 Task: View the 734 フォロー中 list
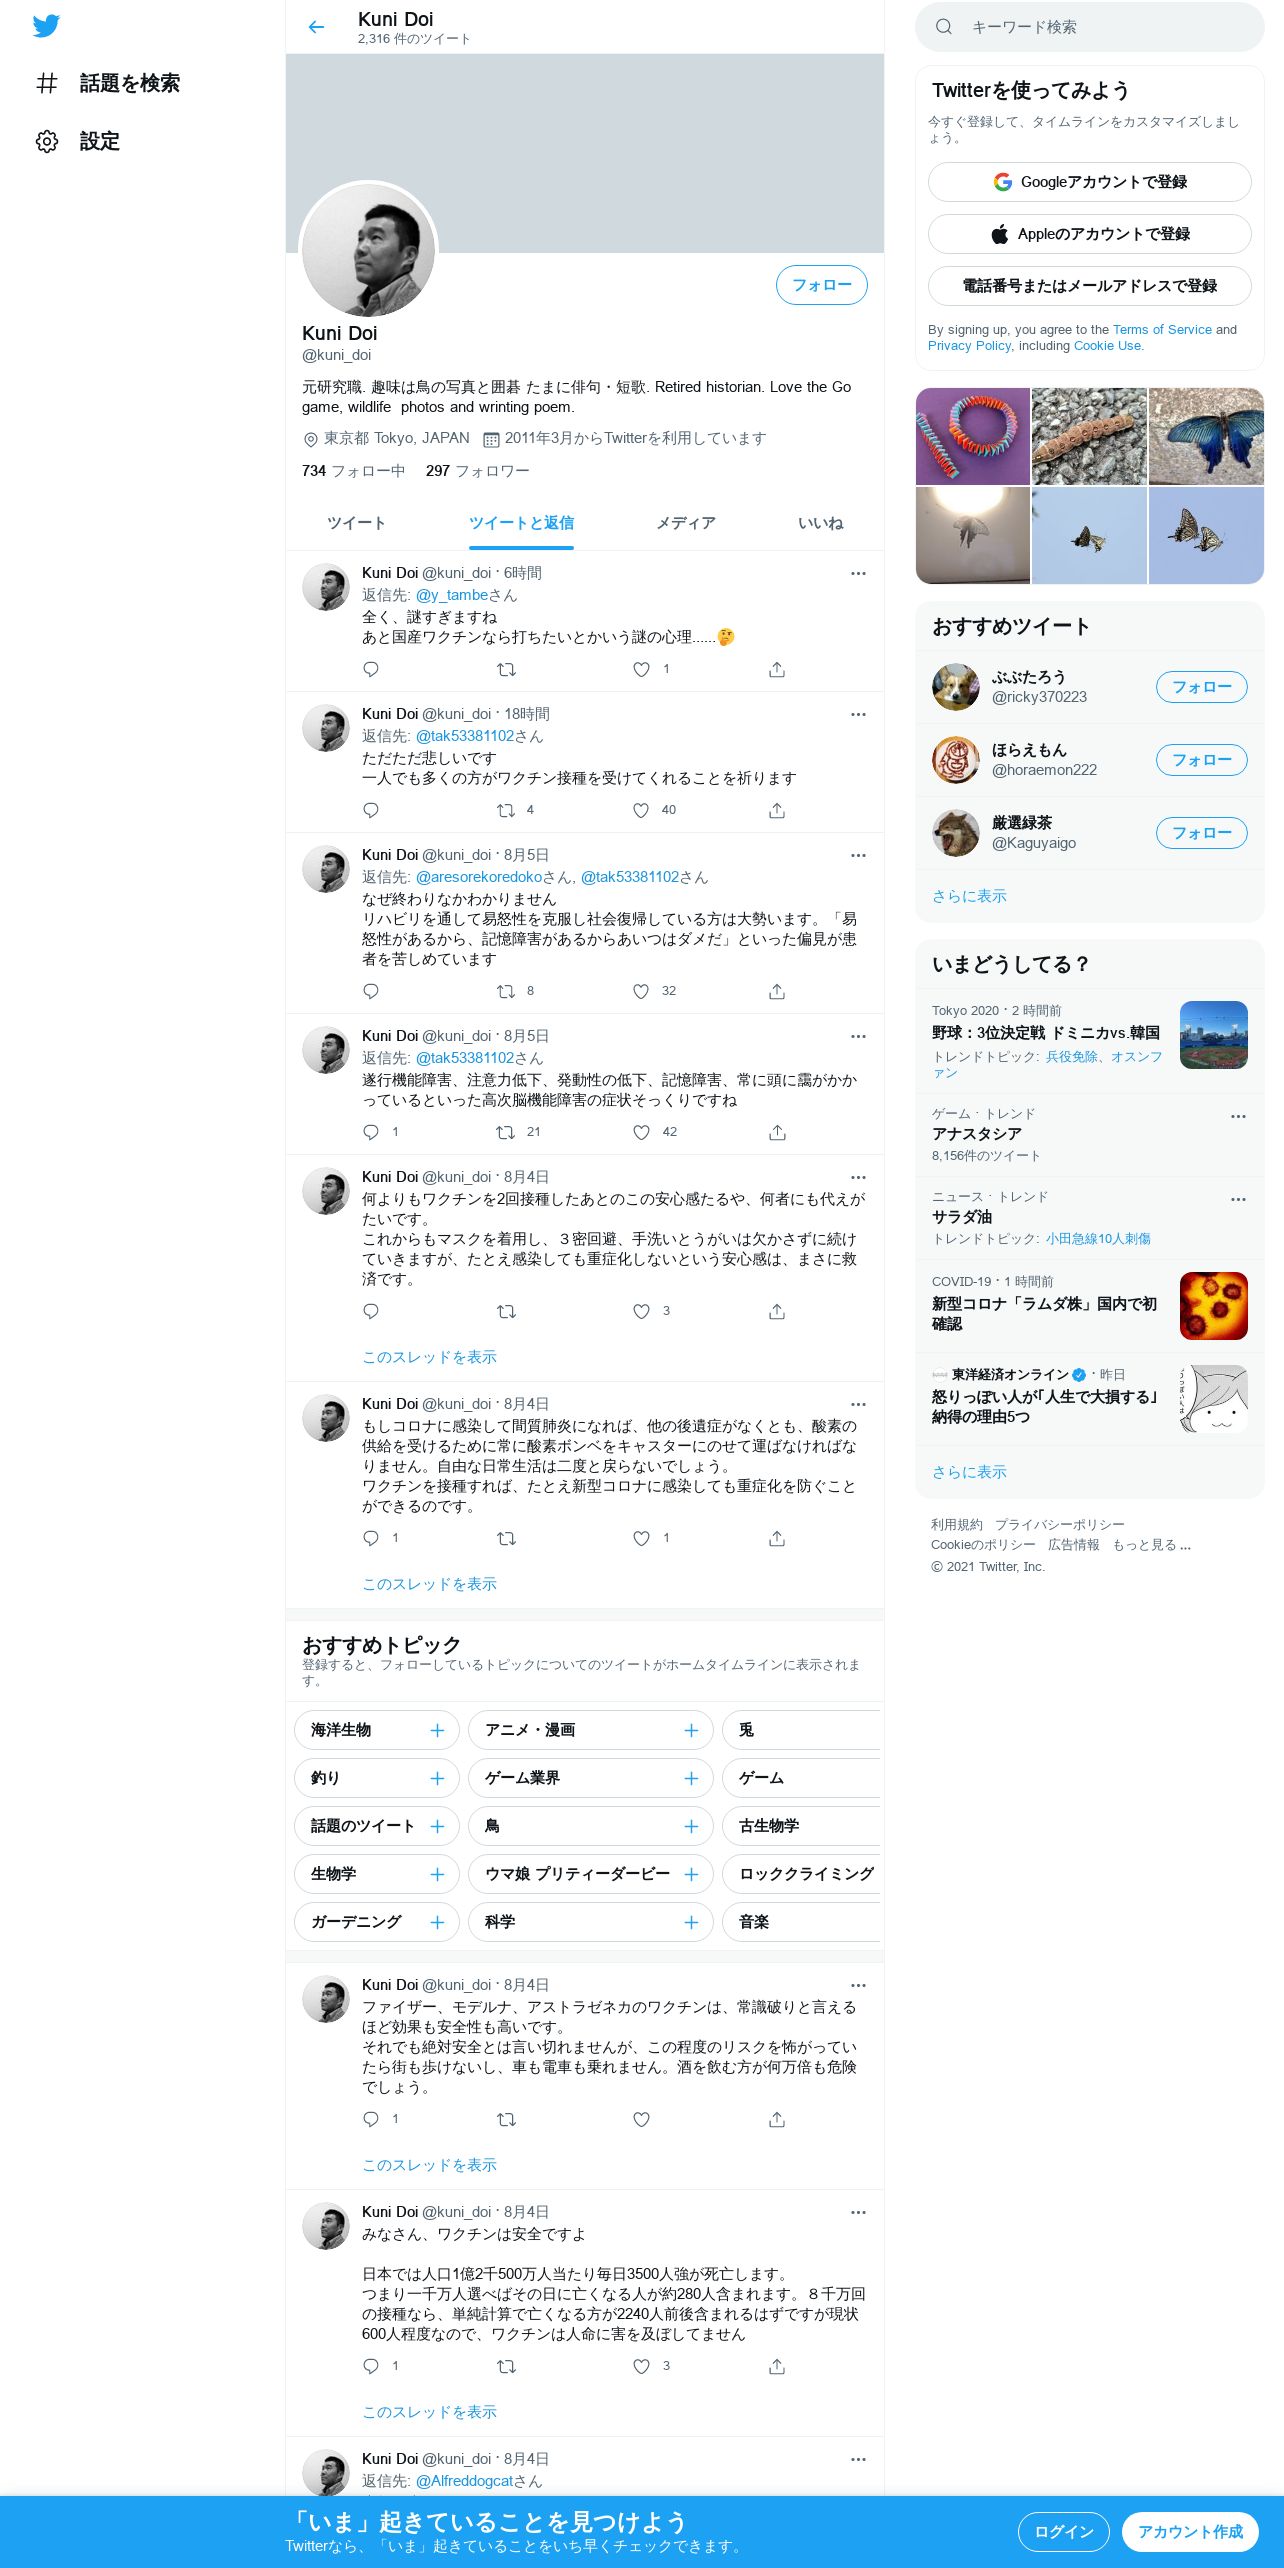tap(353, 471)
